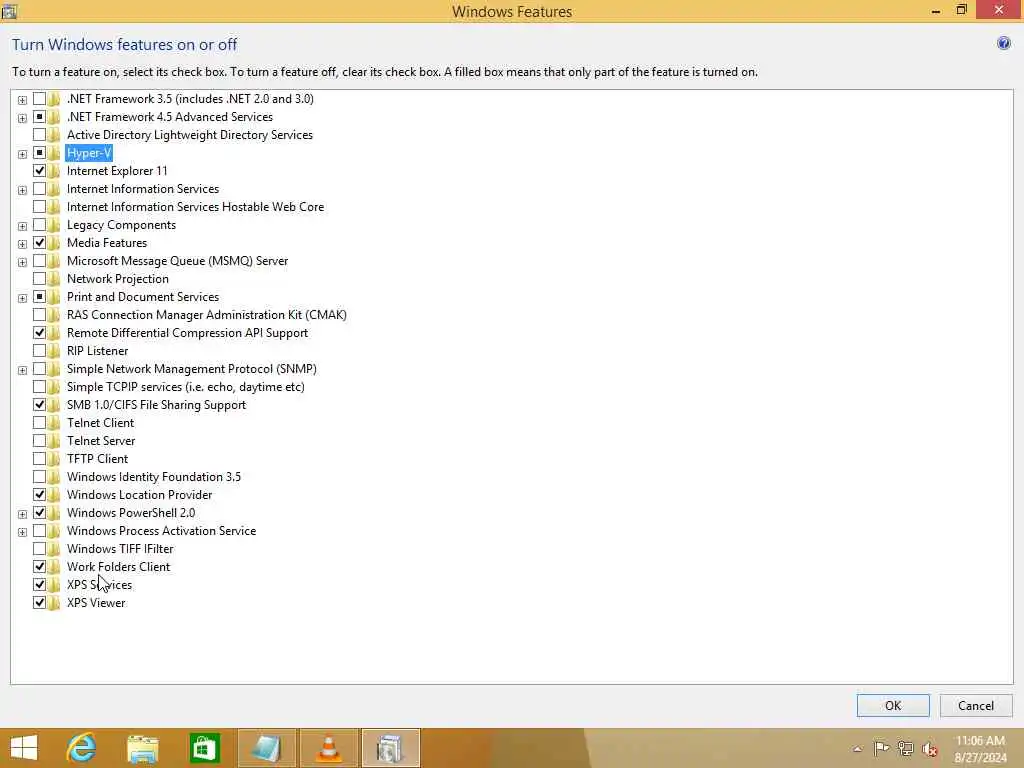Select 'Windows Identity Foundation 3.5' label
The image size is (1024, 768).
click(153, 477)
